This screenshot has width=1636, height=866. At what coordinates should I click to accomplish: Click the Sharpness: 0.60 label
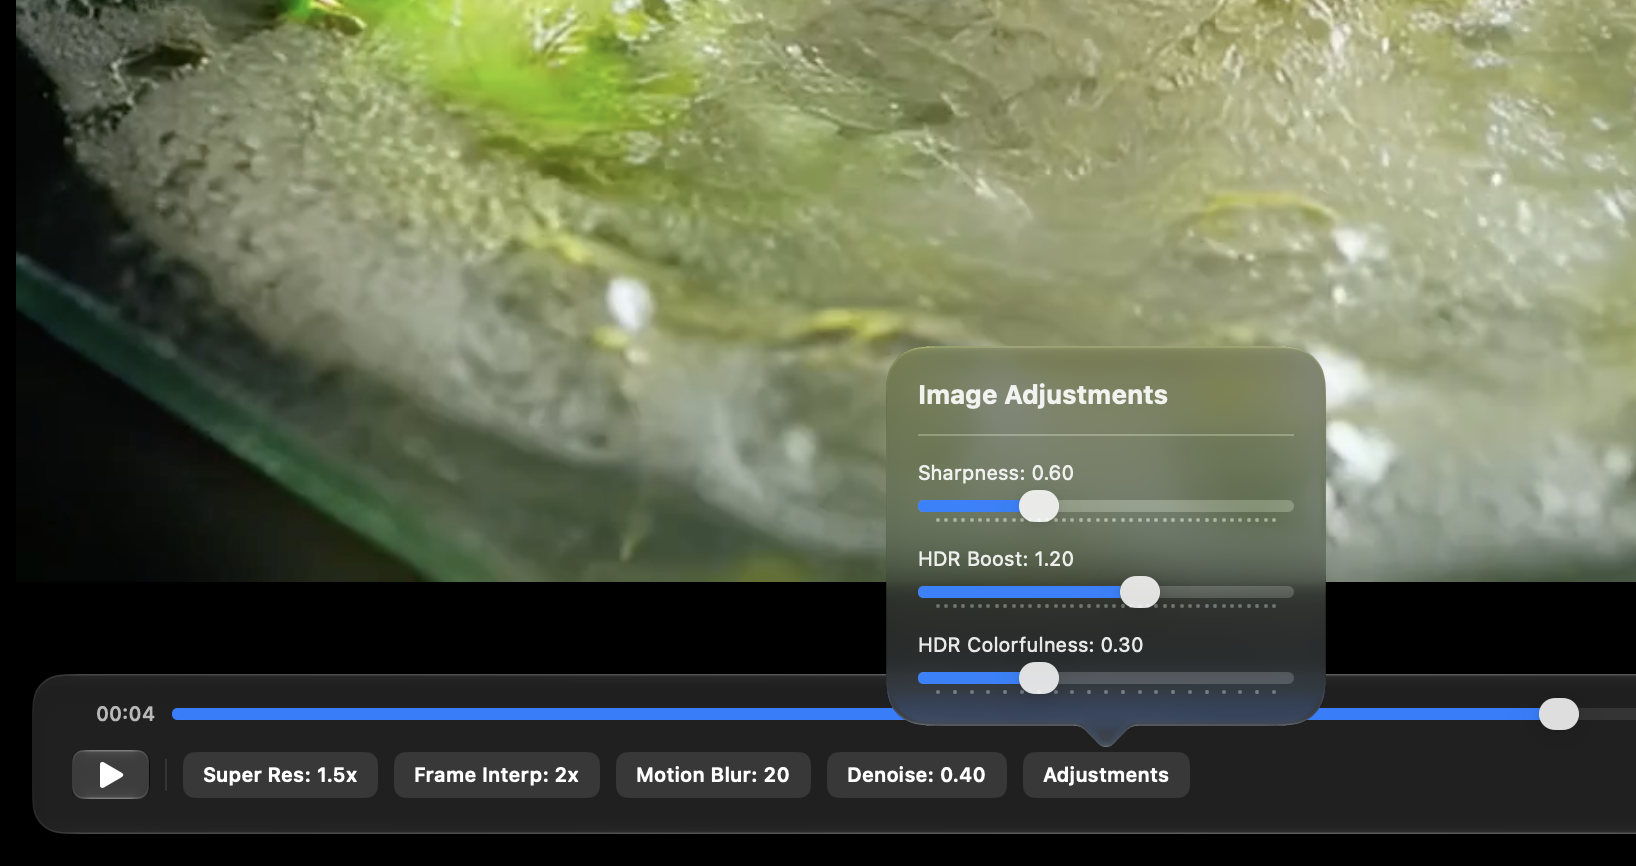click(x=996, y=473)
